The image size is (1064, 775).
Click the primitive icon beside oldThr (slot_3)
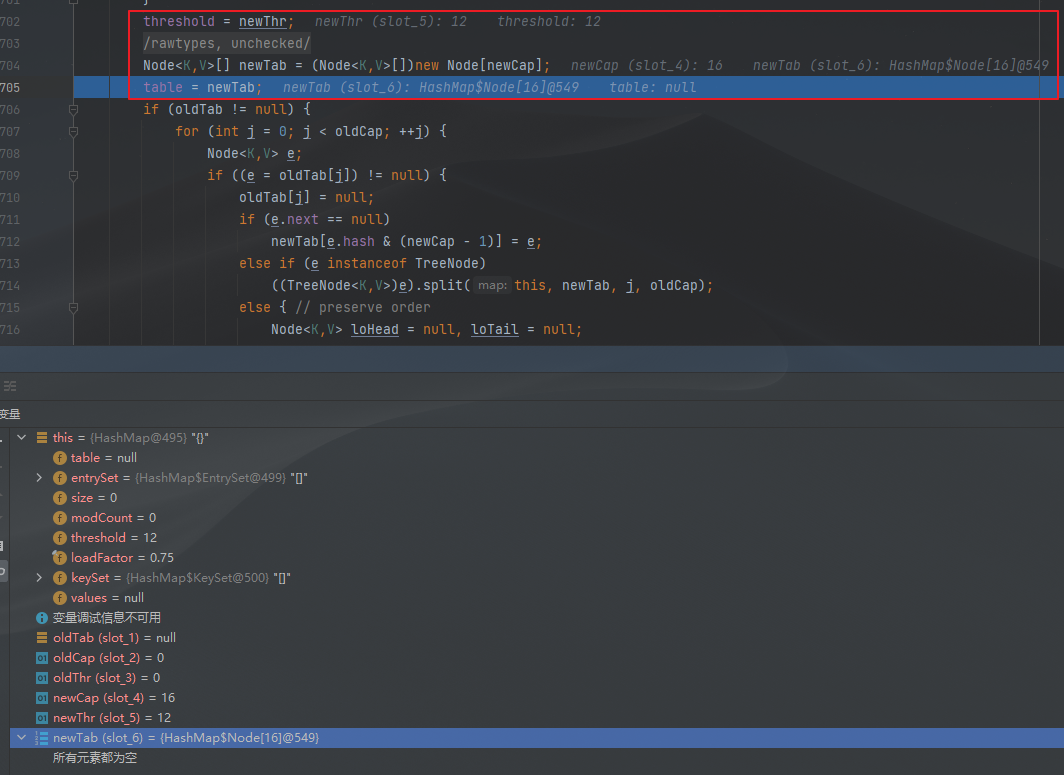(42, 678)
